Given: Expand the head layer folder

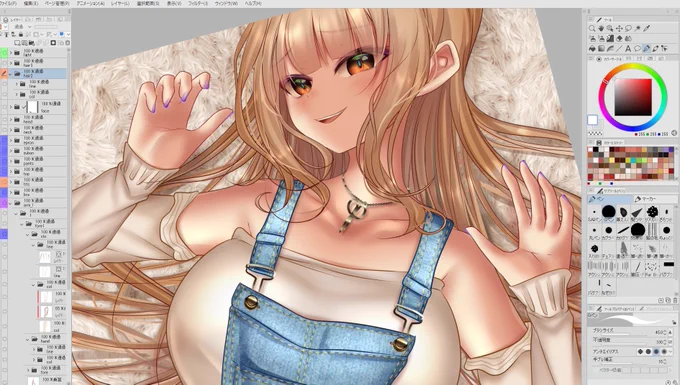Looking at the screenshot, I should point(11,119).
